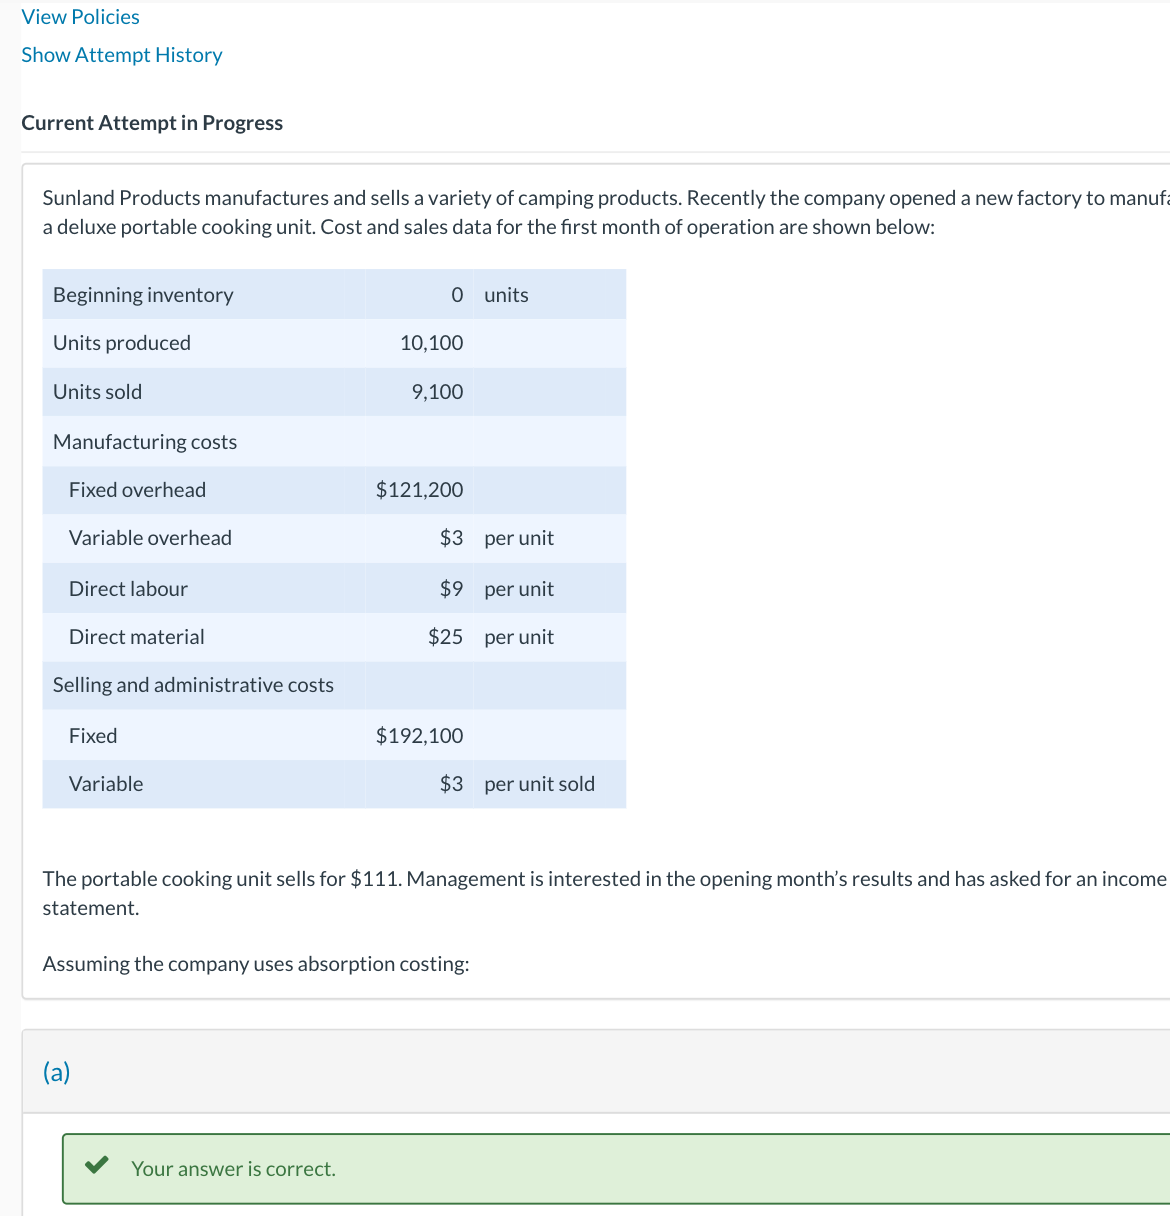Click the Variable overhead row
1170x1216 pixels.
(150, 538)
